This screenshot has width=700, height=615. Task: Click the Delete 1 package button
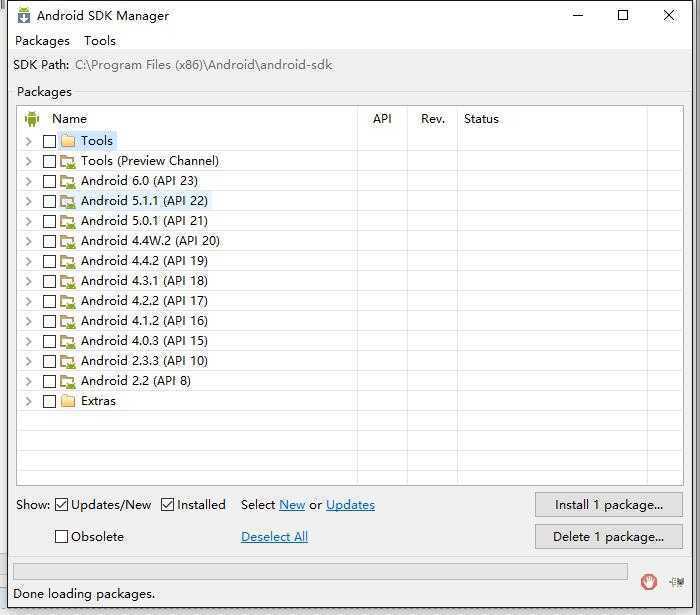(x=608, y=536)
